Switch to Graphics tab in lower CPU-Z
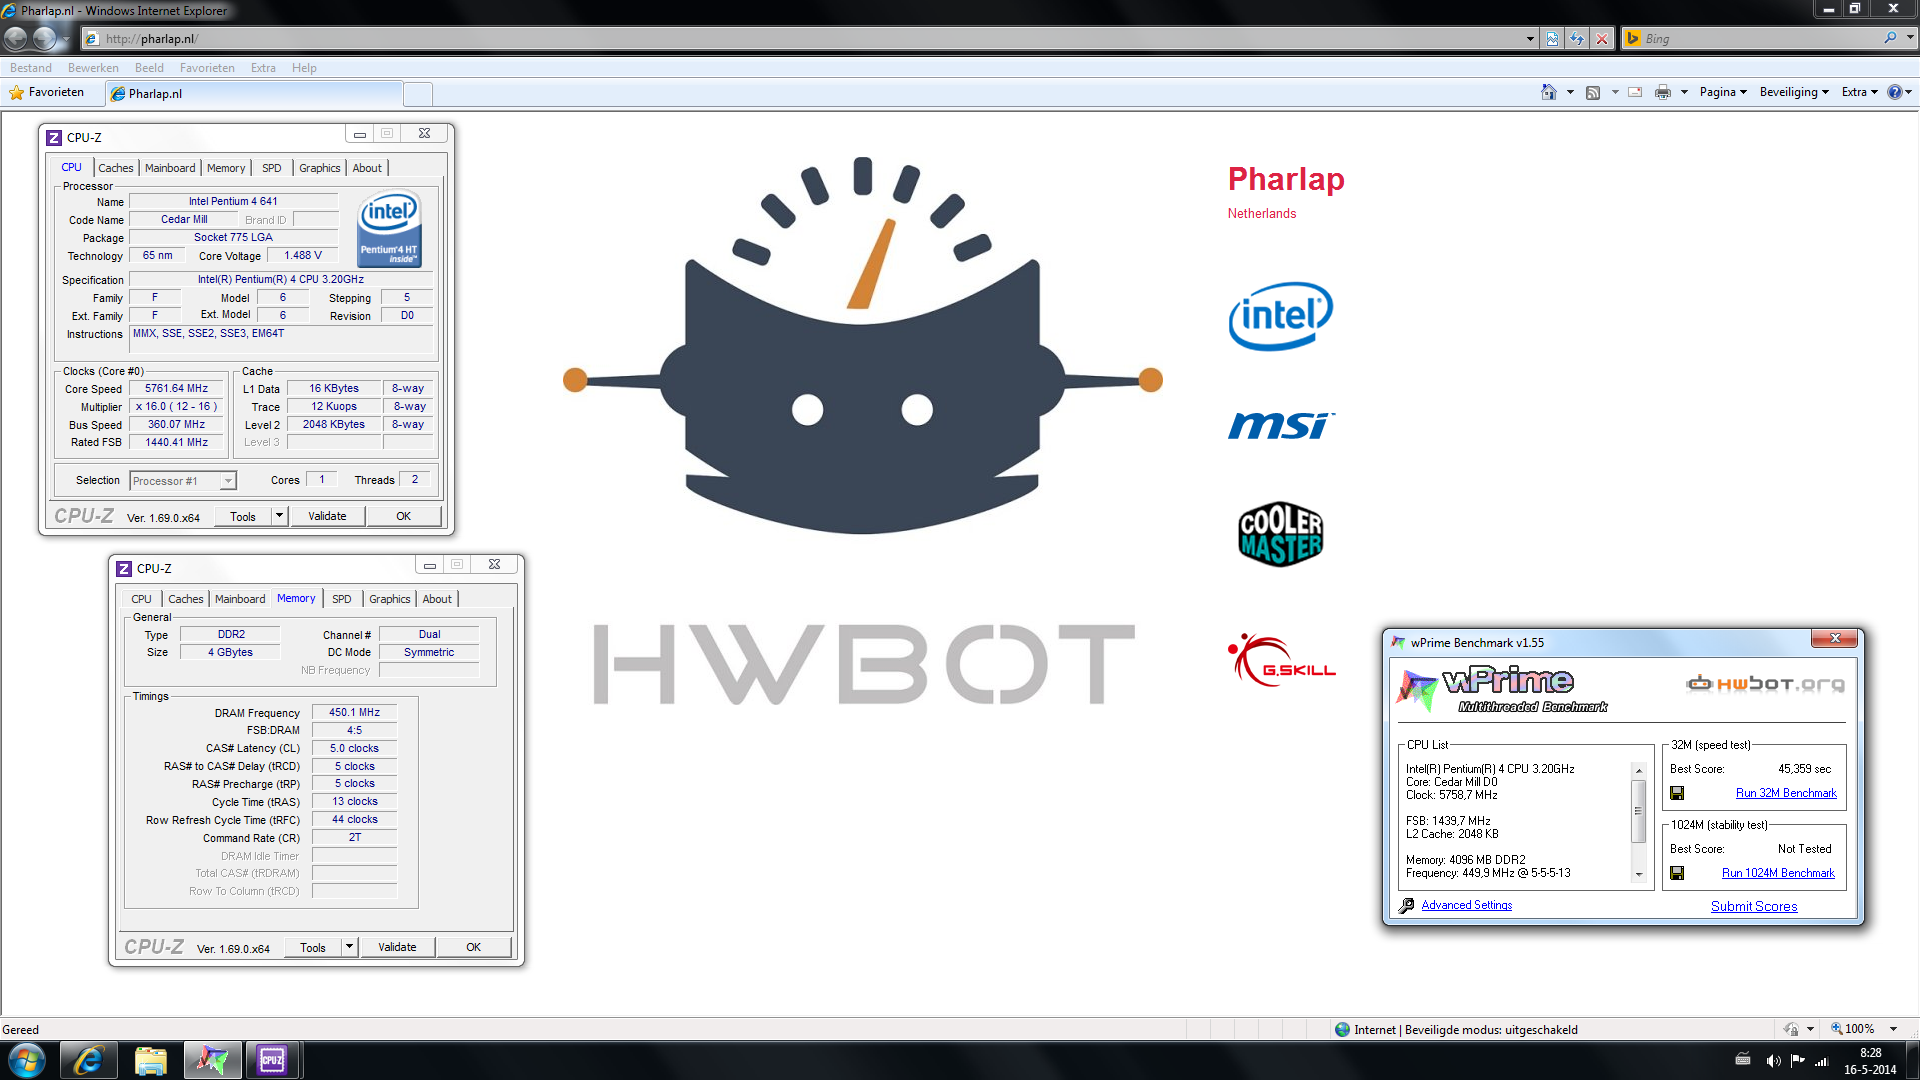 tap(390, 599)
